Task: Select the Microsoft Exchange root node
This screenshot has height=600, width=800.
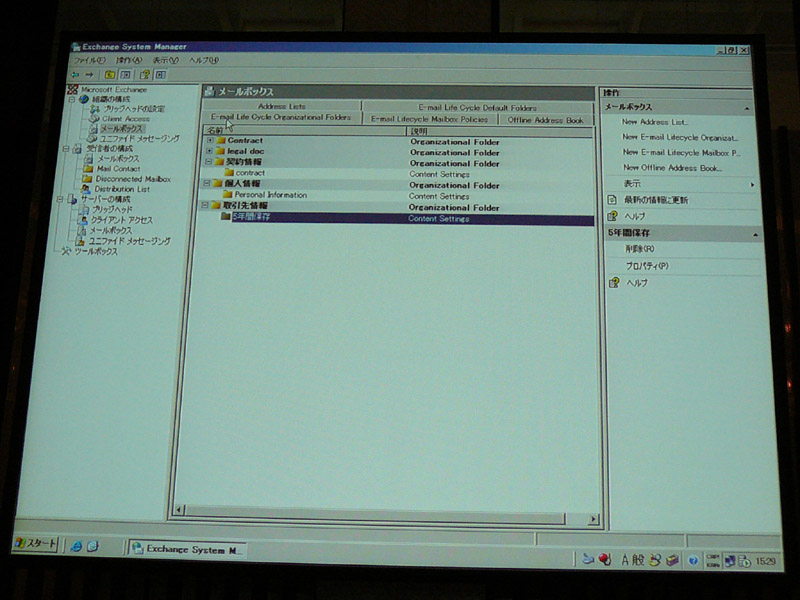Action: click(x=114, y=90)
